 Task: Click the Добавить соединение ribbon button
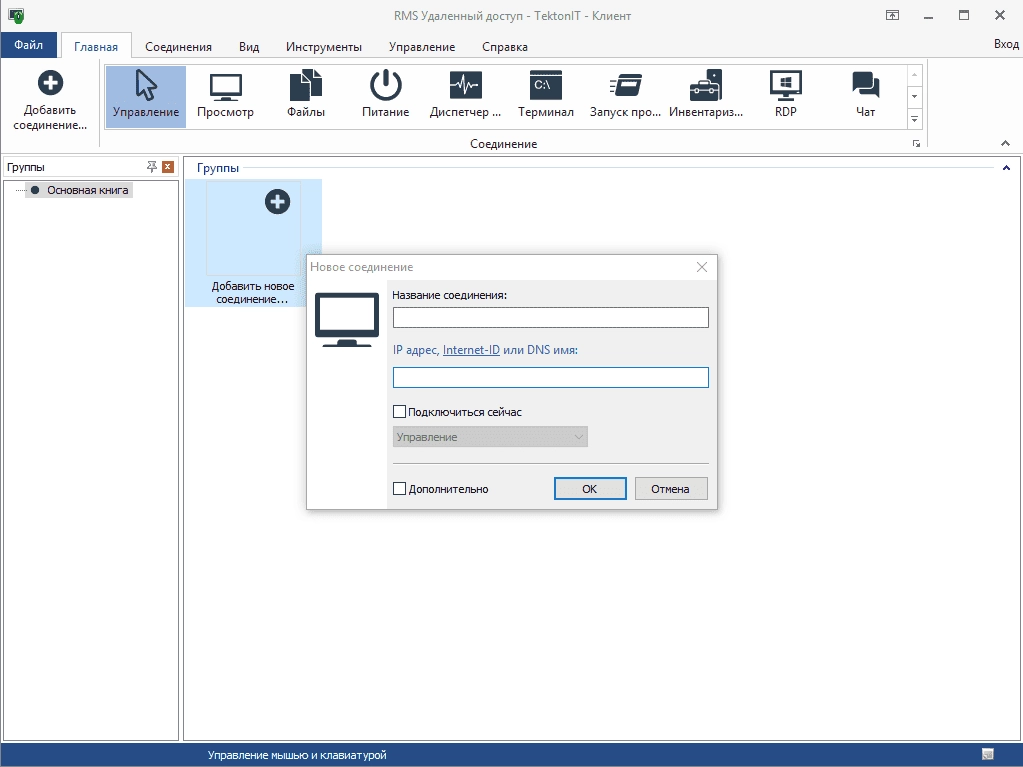click(50, 100)
